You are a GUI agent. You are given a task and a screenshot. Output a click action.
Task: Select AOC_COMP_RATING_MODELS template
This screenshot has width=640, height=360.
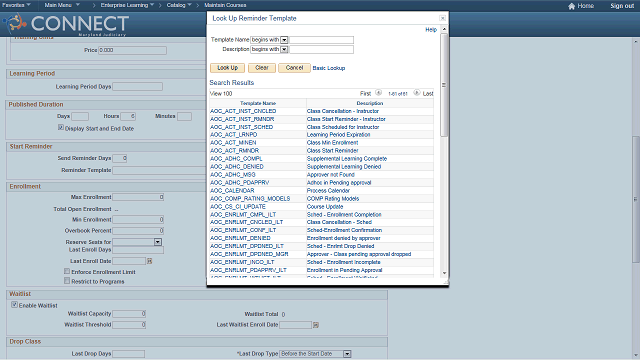point(250,199)
